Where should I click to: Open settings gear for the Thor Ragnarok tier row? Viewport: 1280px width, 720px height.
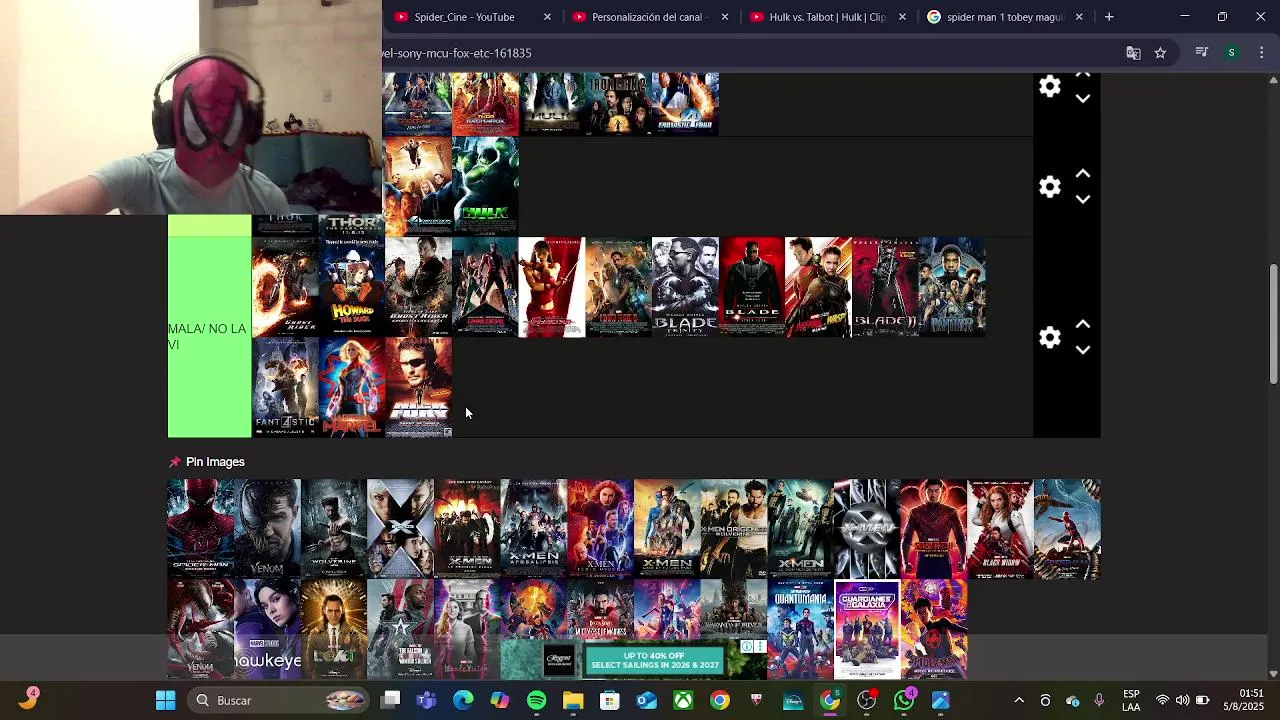tap(1049, 87)
